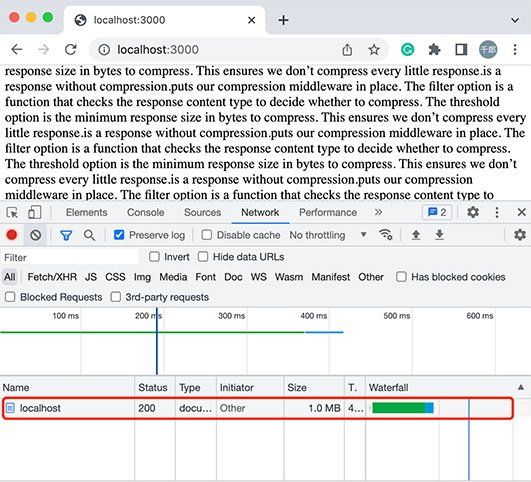This screenshot has height=482, width=531.
Task: Stop recording network log
Action: [x=12, y=235]
